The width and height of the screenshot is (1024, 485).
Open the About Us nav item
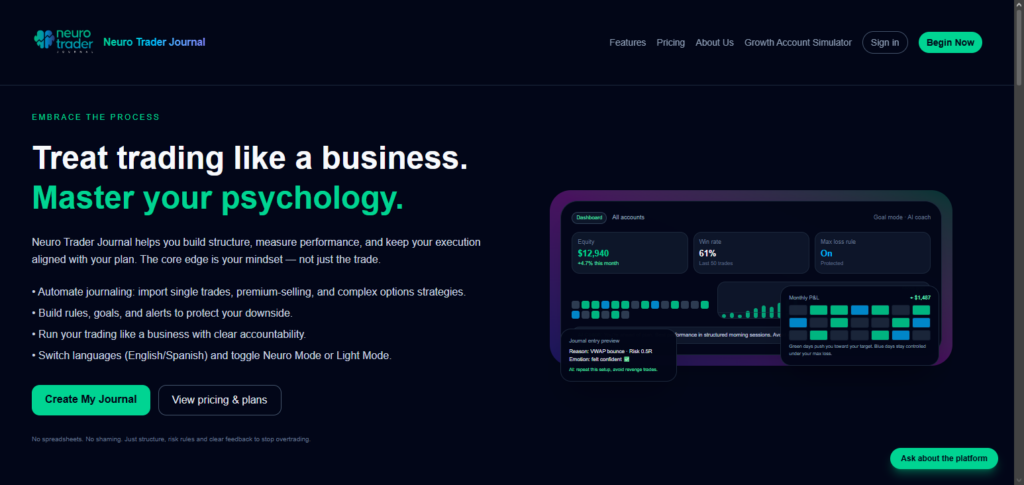[714, 42]
